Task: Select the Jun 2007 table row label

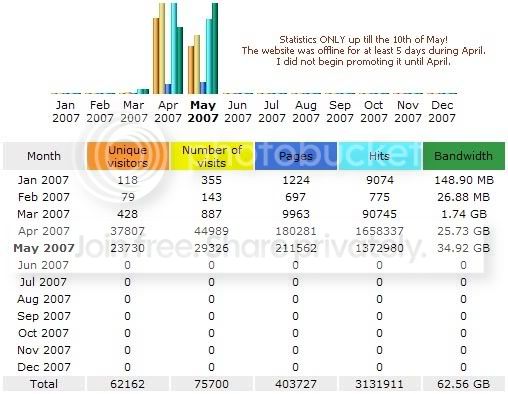Action: 43,265
